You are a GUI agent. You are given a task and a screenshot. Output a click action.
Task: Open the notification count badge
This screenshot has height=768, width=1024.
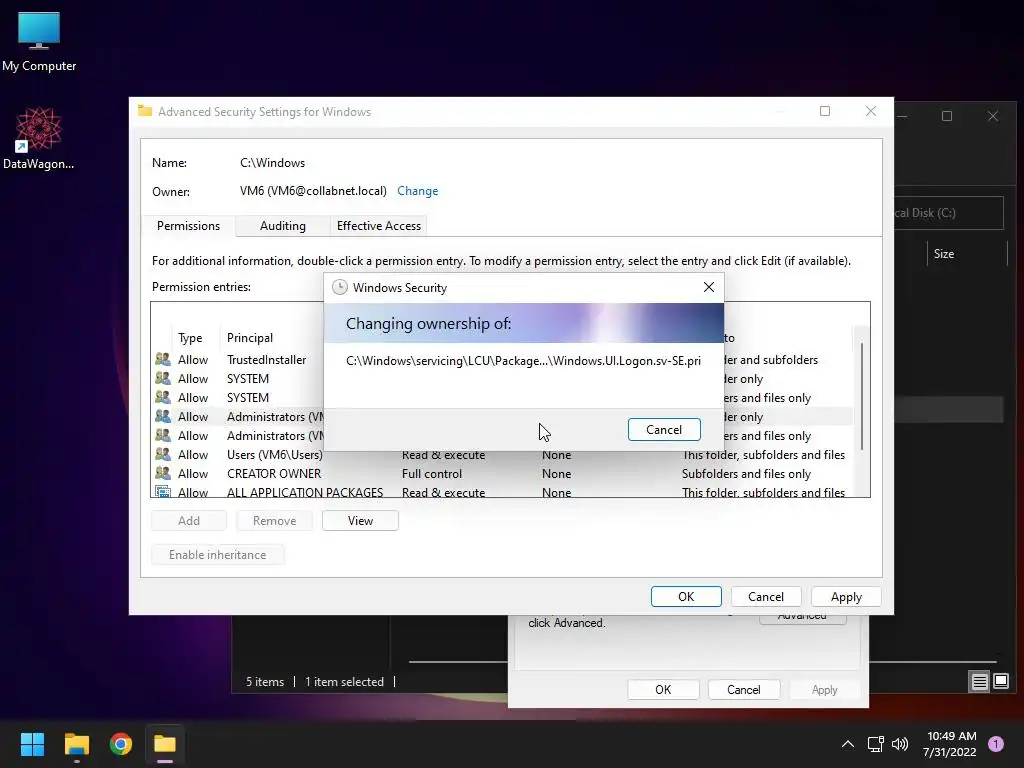(996, 744)
